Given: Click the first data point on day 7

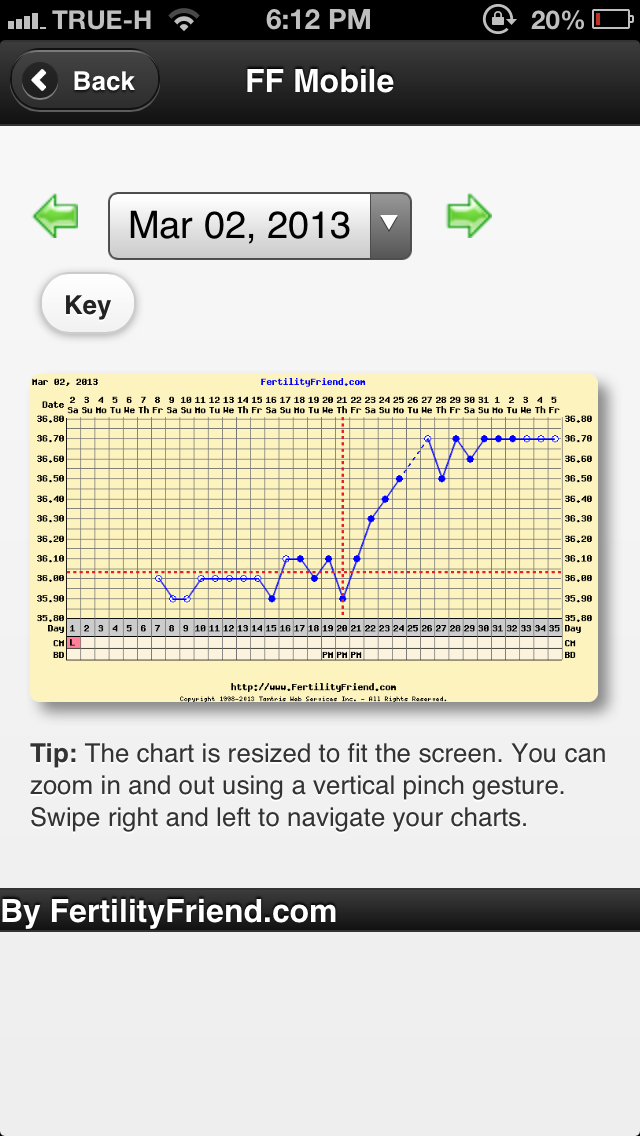Looking at the screenshot, I should click(158, 578).
